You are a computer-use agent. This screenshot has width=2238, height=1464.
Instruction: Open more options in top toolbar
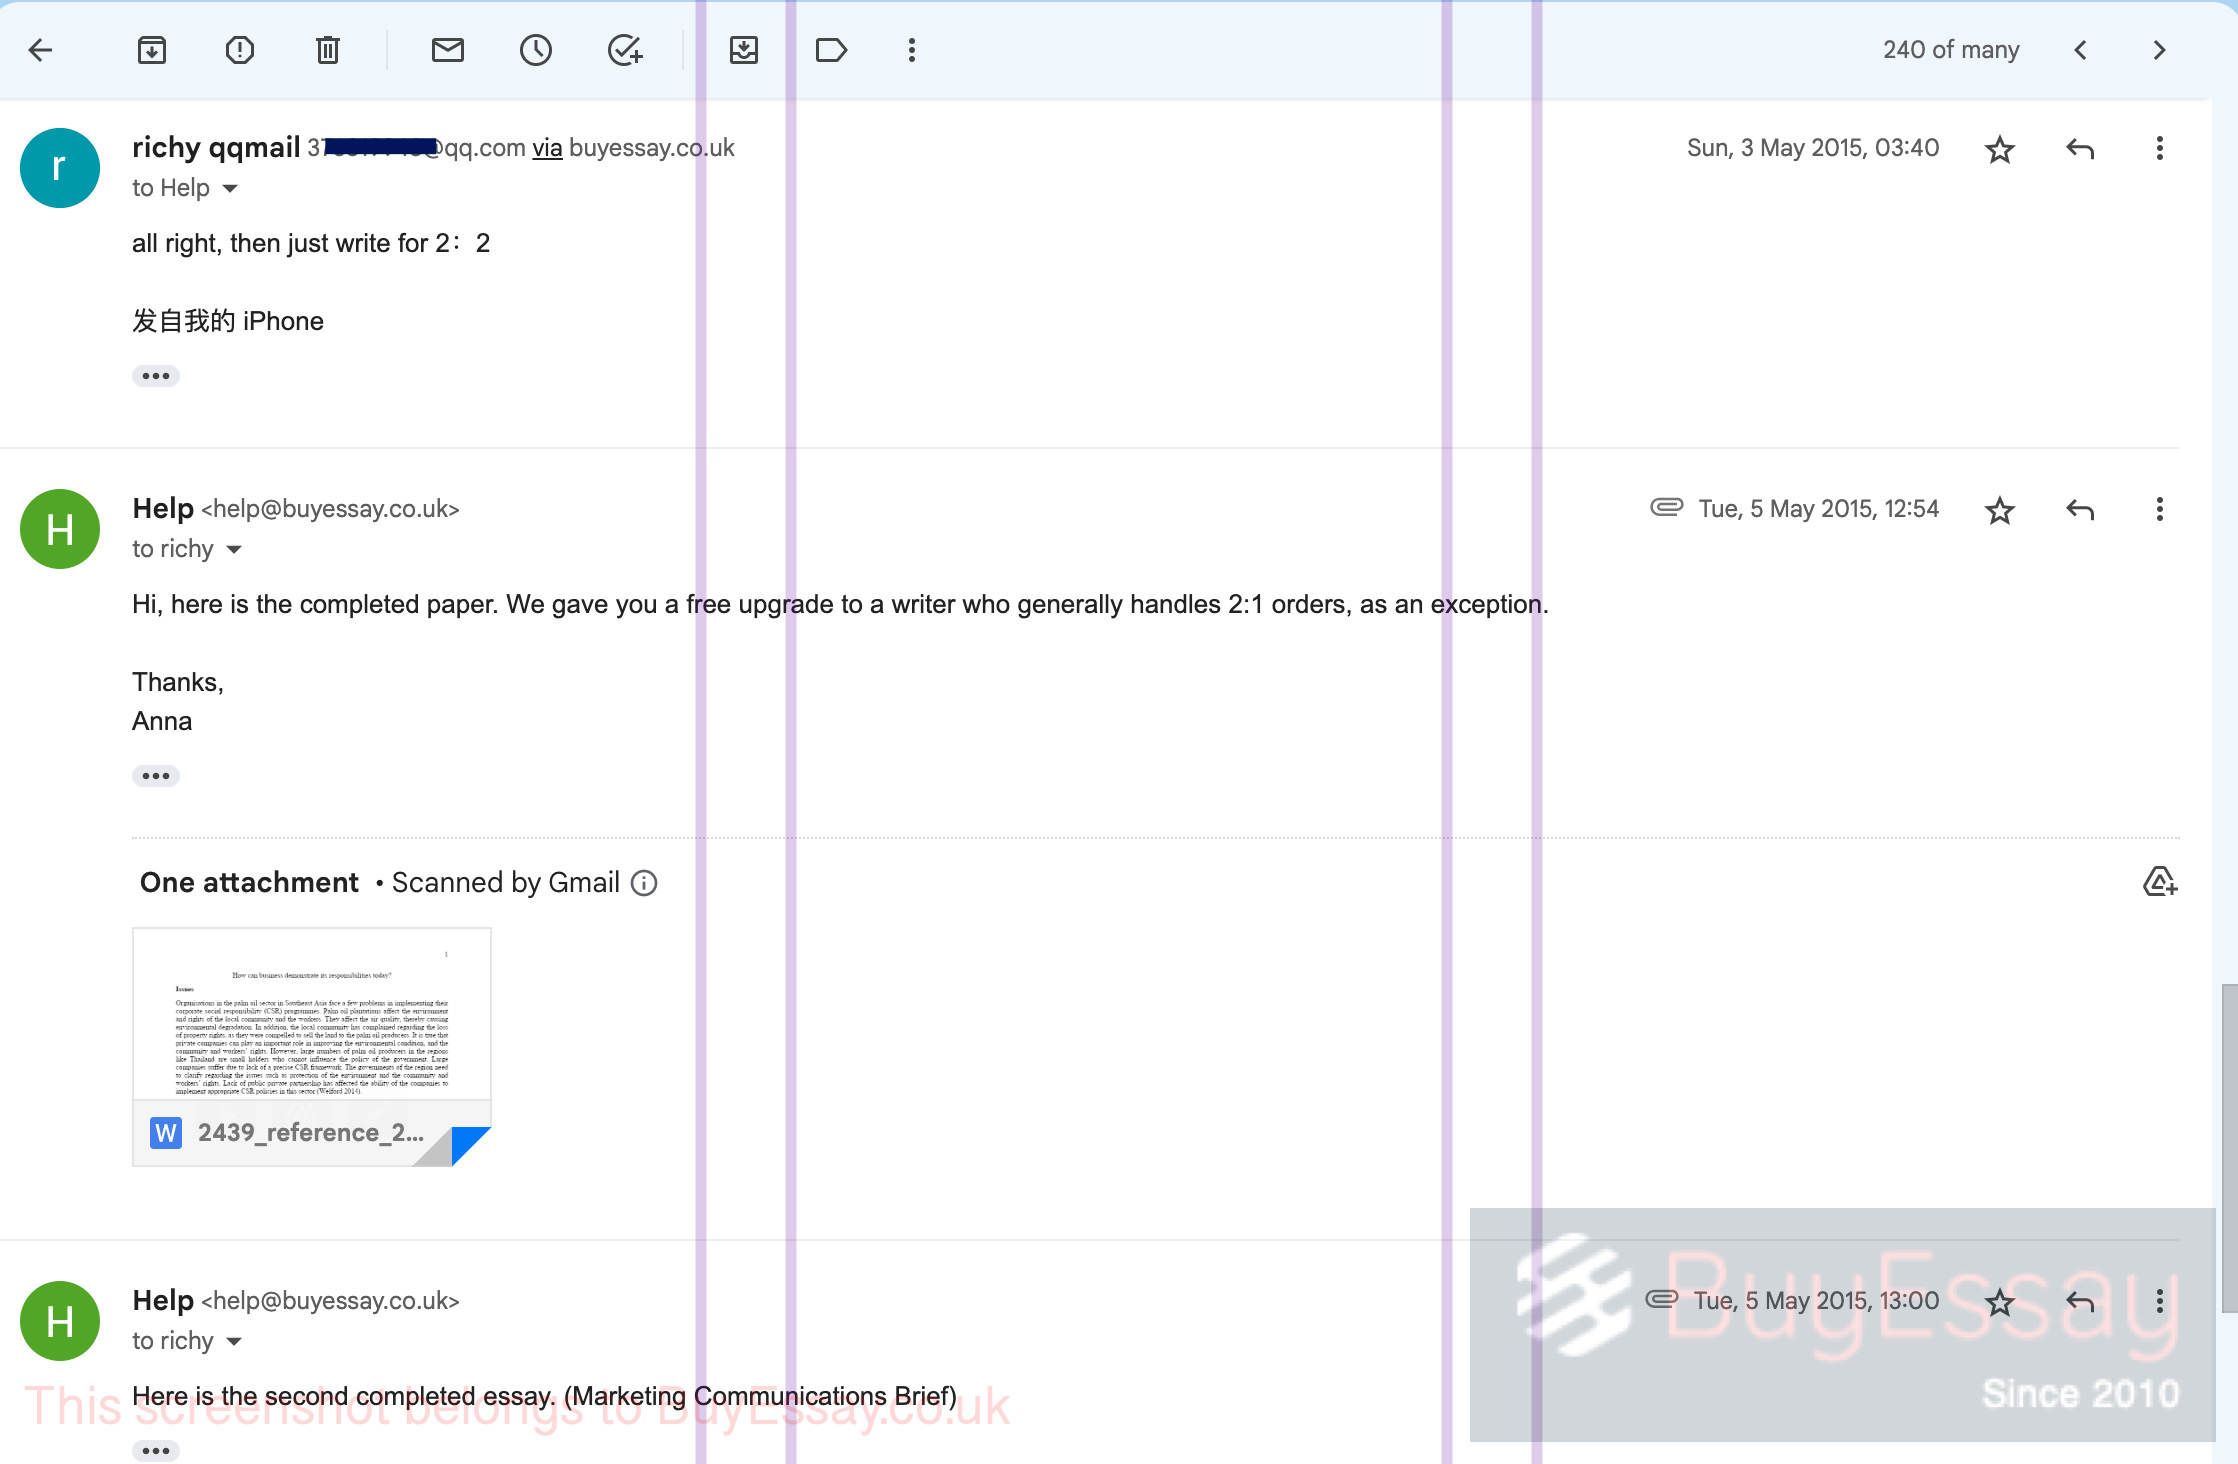[912, 50]
